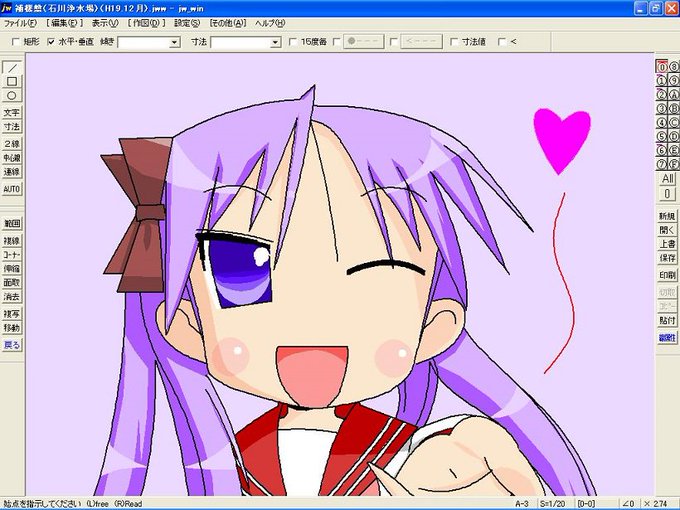Image resolution: width=680 pixels, height=510 pixels.
Task: Save as using 保存 button
Action: click(x=667, y=258)
